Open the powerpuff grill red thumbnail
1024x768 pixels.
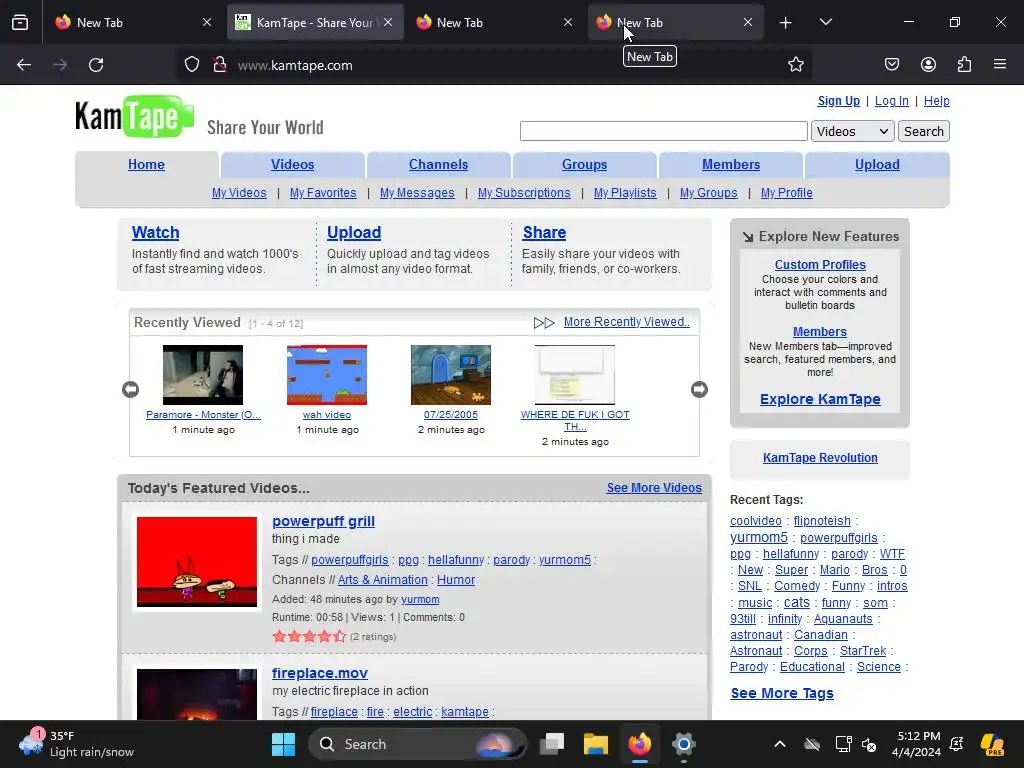197,562
